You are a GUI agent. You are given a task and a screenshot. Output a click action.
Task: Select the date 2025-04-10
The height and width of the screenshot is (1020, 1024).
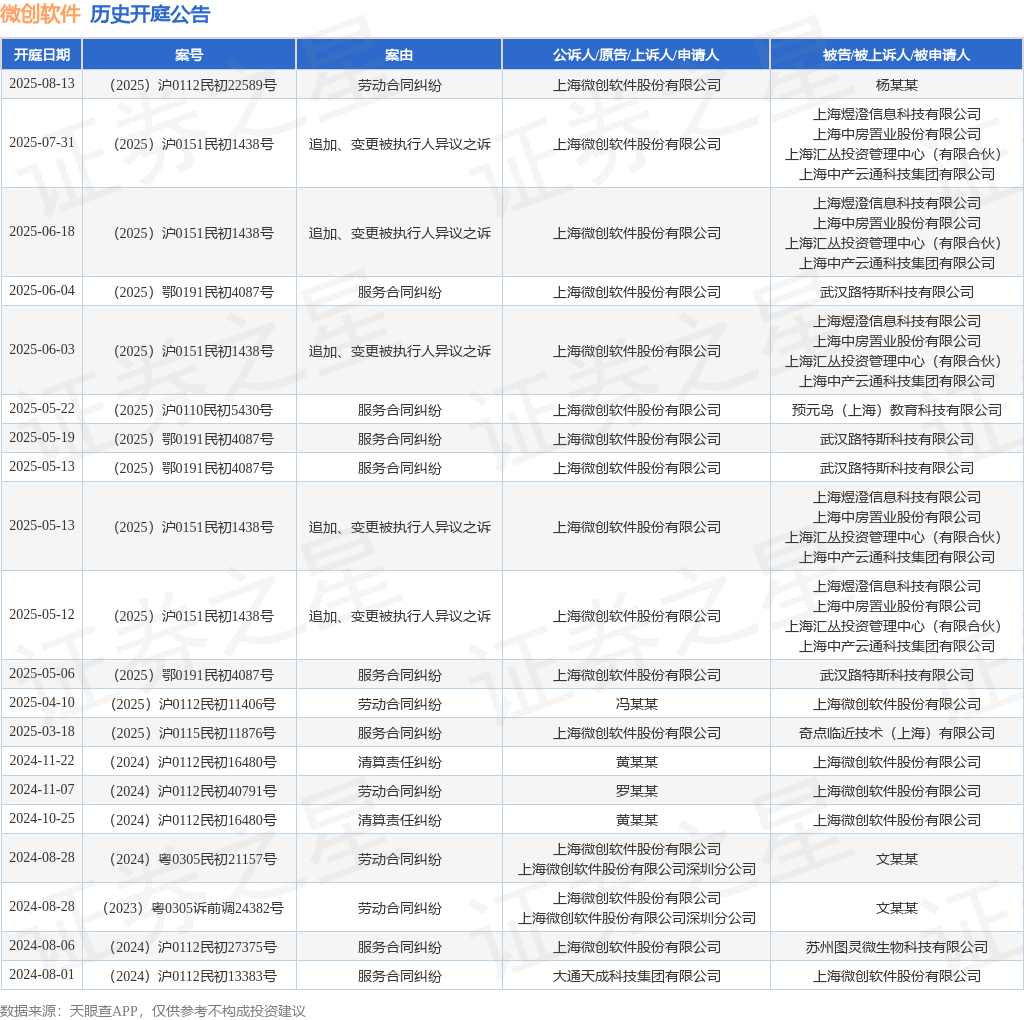point(42,703)
